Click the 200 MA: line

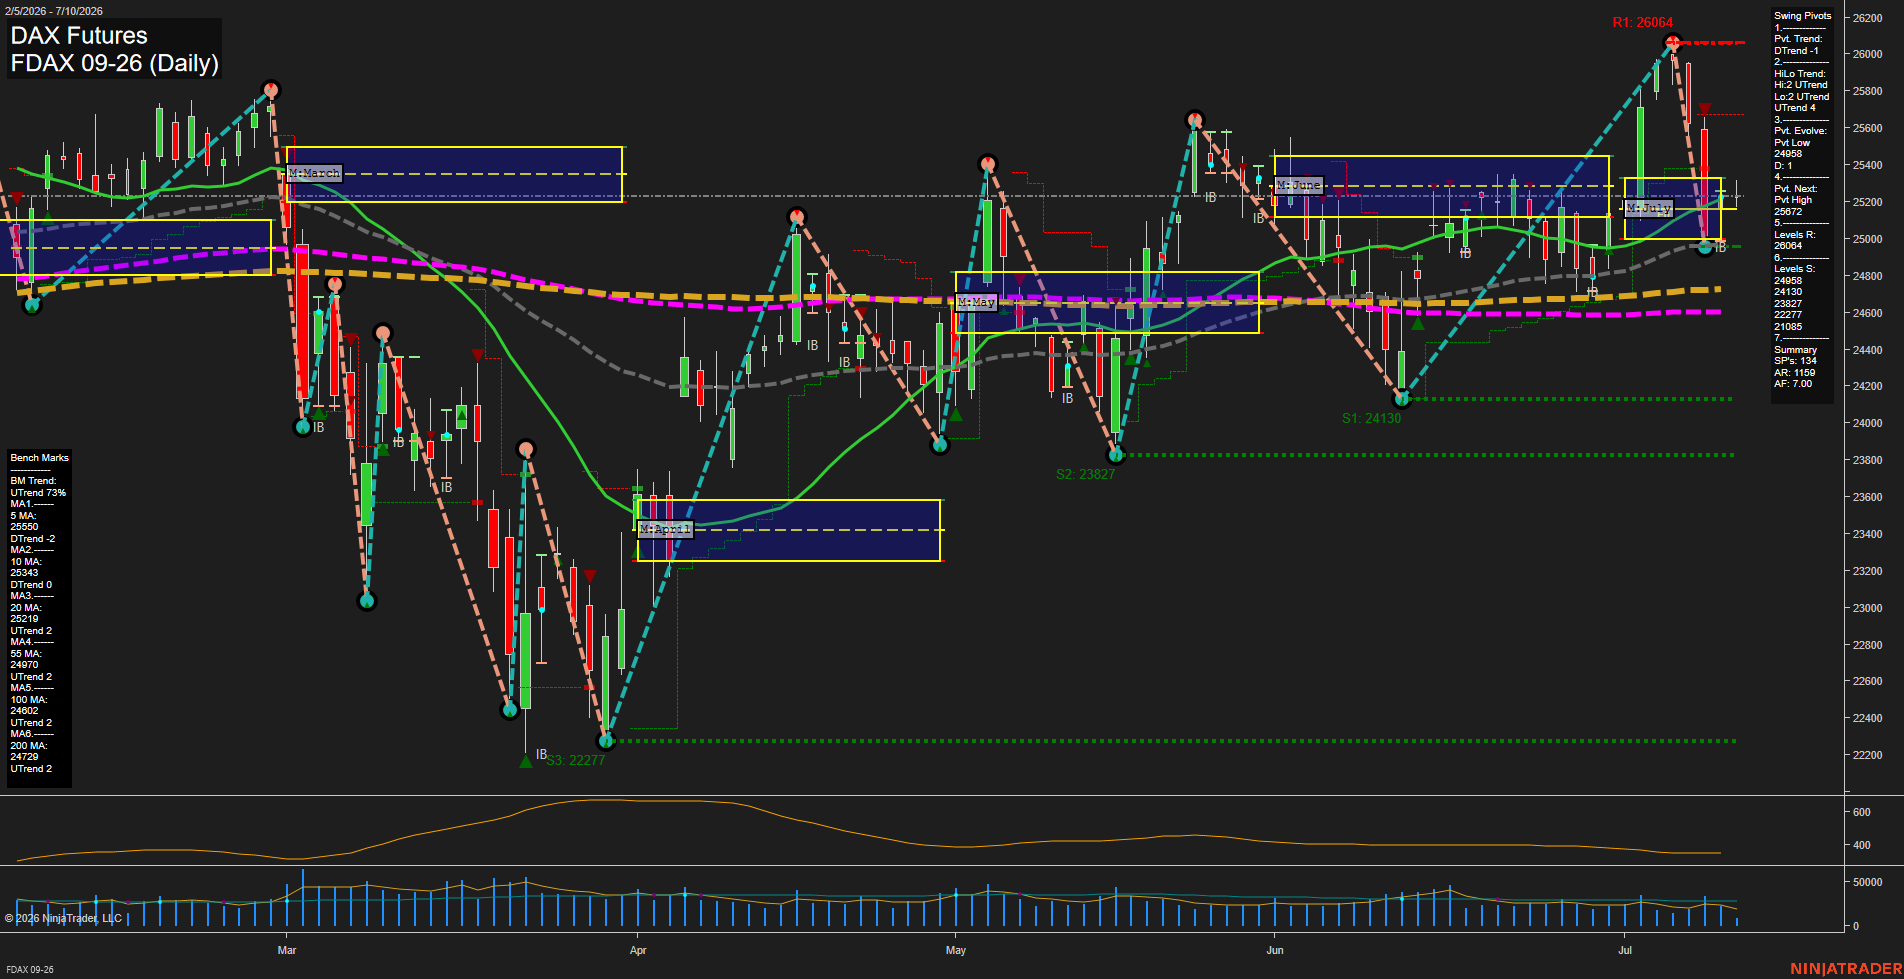[29, 746]
